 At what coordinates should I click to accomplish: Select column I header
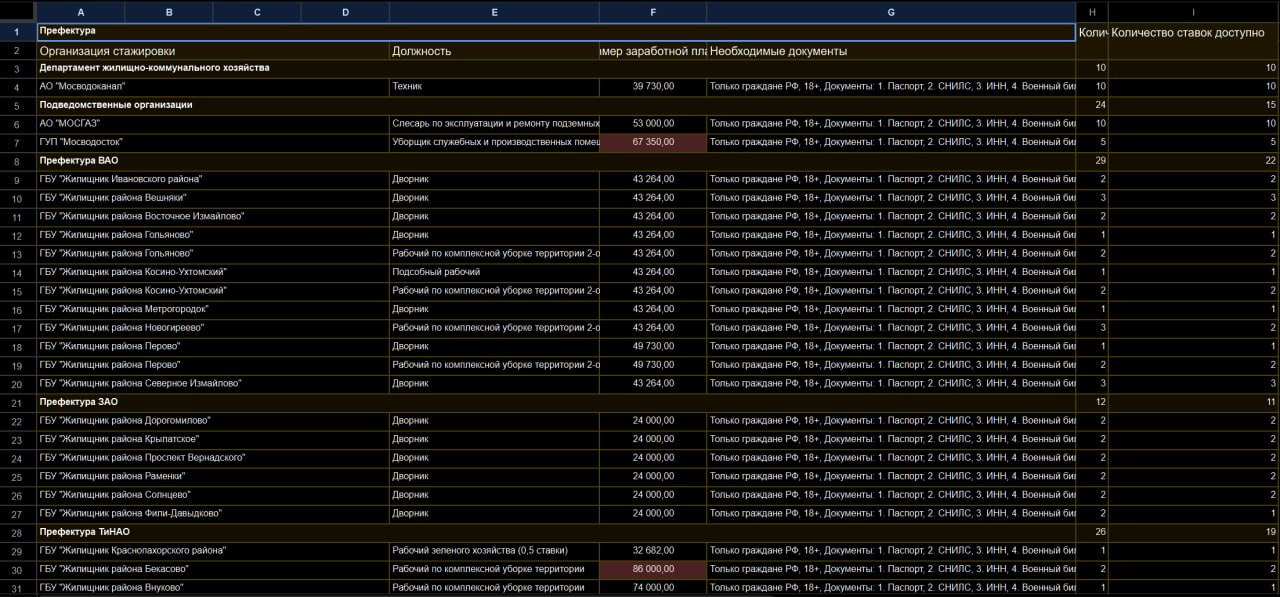point(1194,12)
